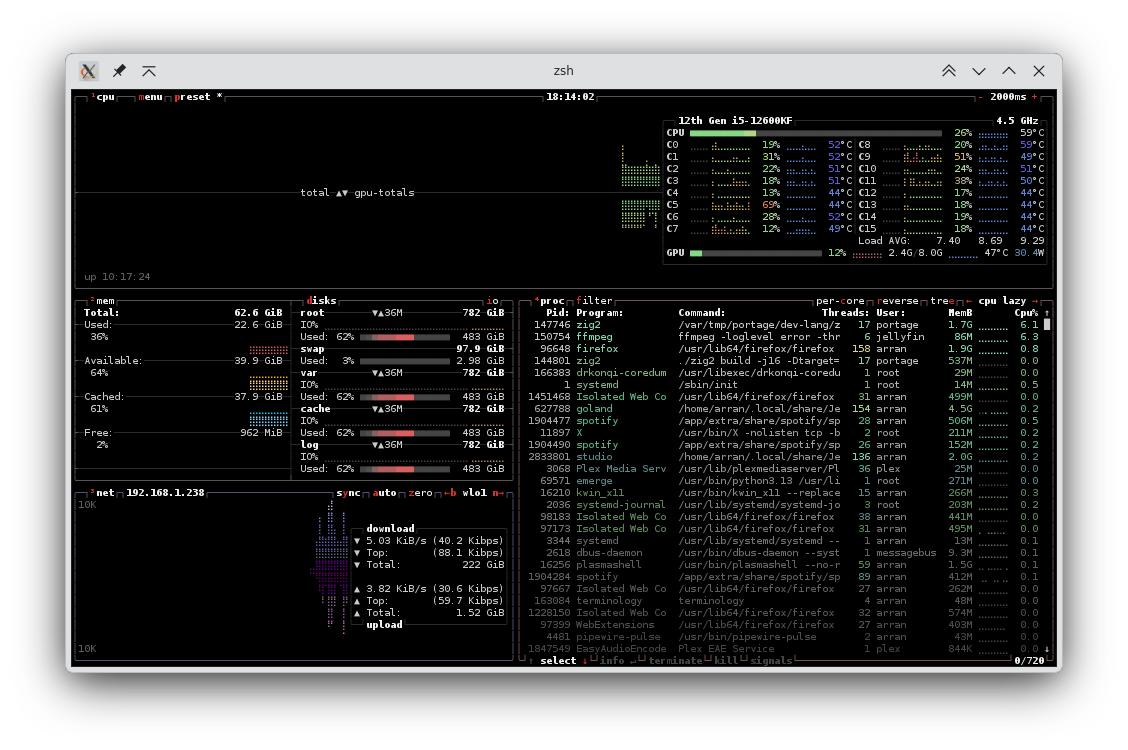Select the studio process row
The image size is (1128, 750).
click(x=783, y=457)
